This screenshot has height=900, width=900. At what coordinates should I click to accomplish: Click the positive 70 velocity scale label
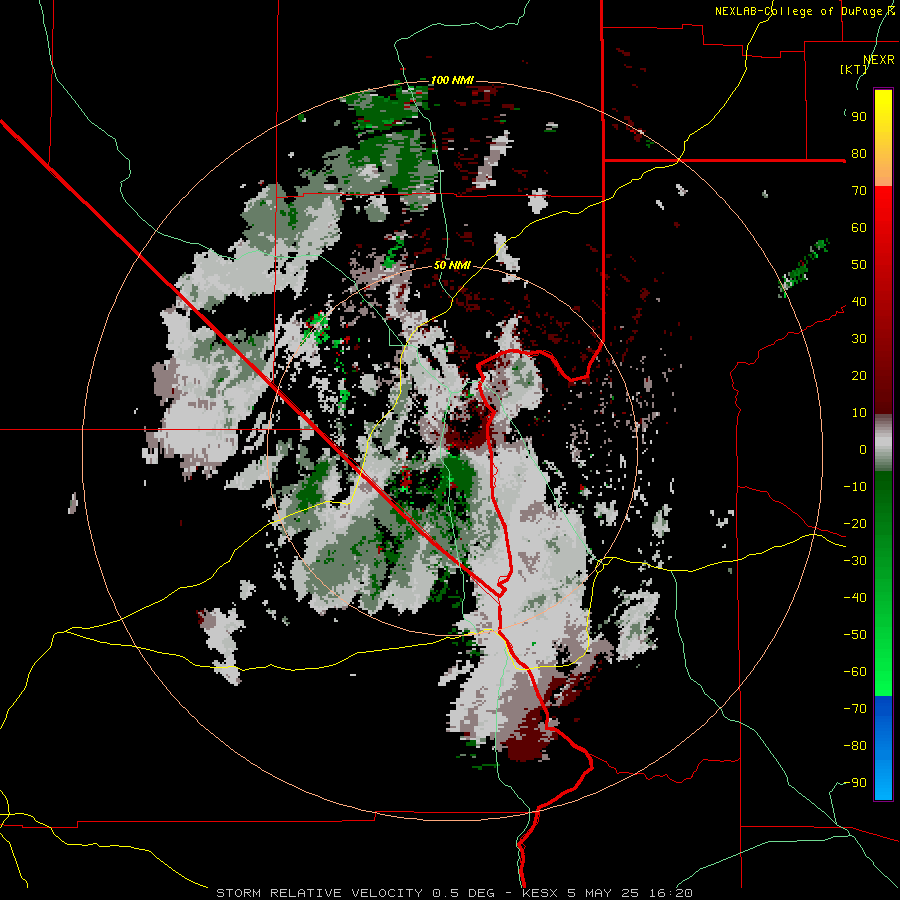point(859,191)
